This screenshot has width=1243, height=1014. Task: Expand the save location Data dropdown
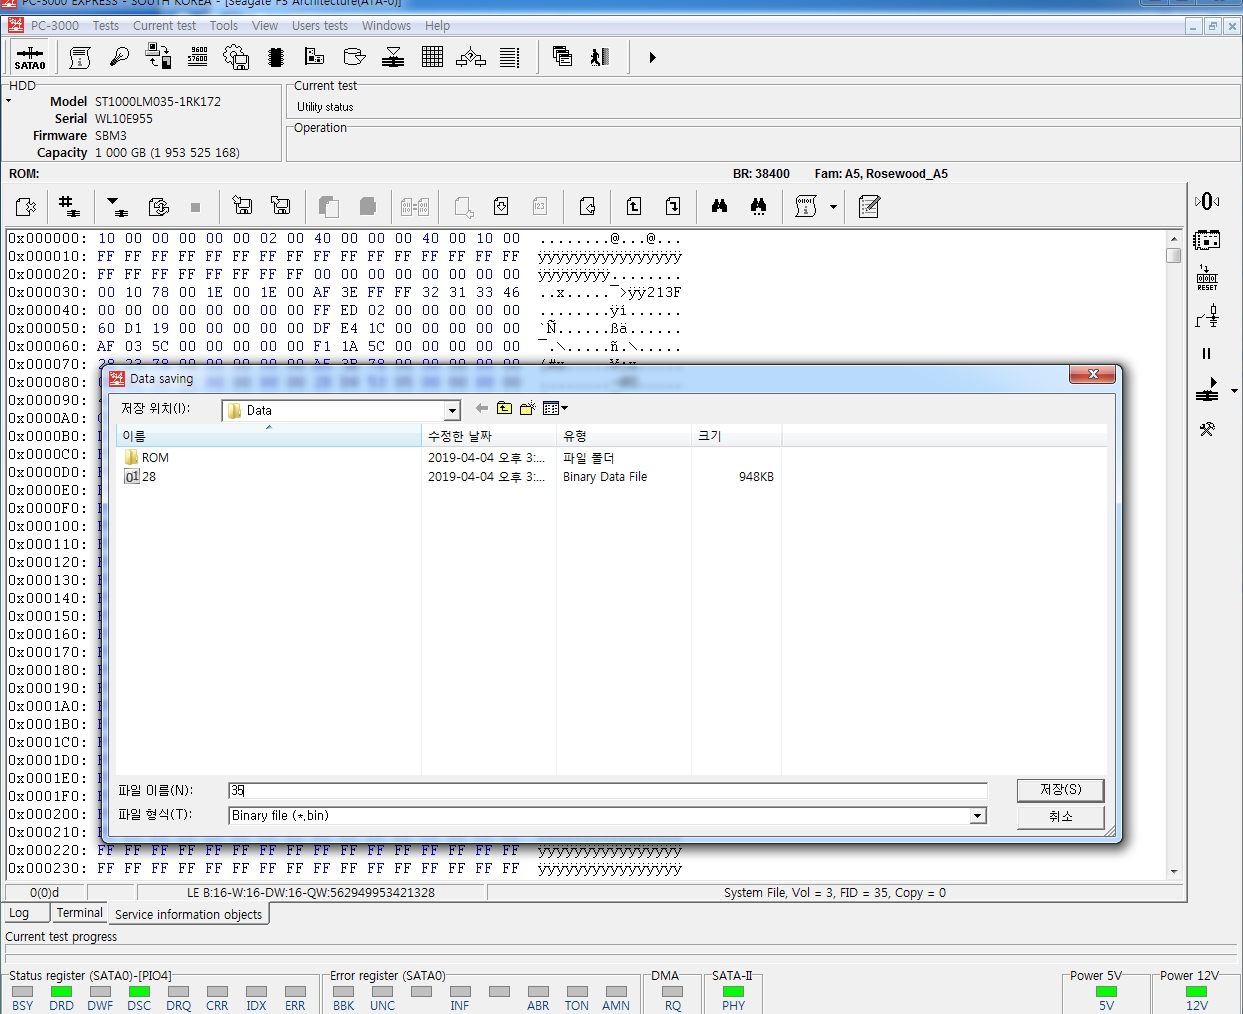point(452,411)
